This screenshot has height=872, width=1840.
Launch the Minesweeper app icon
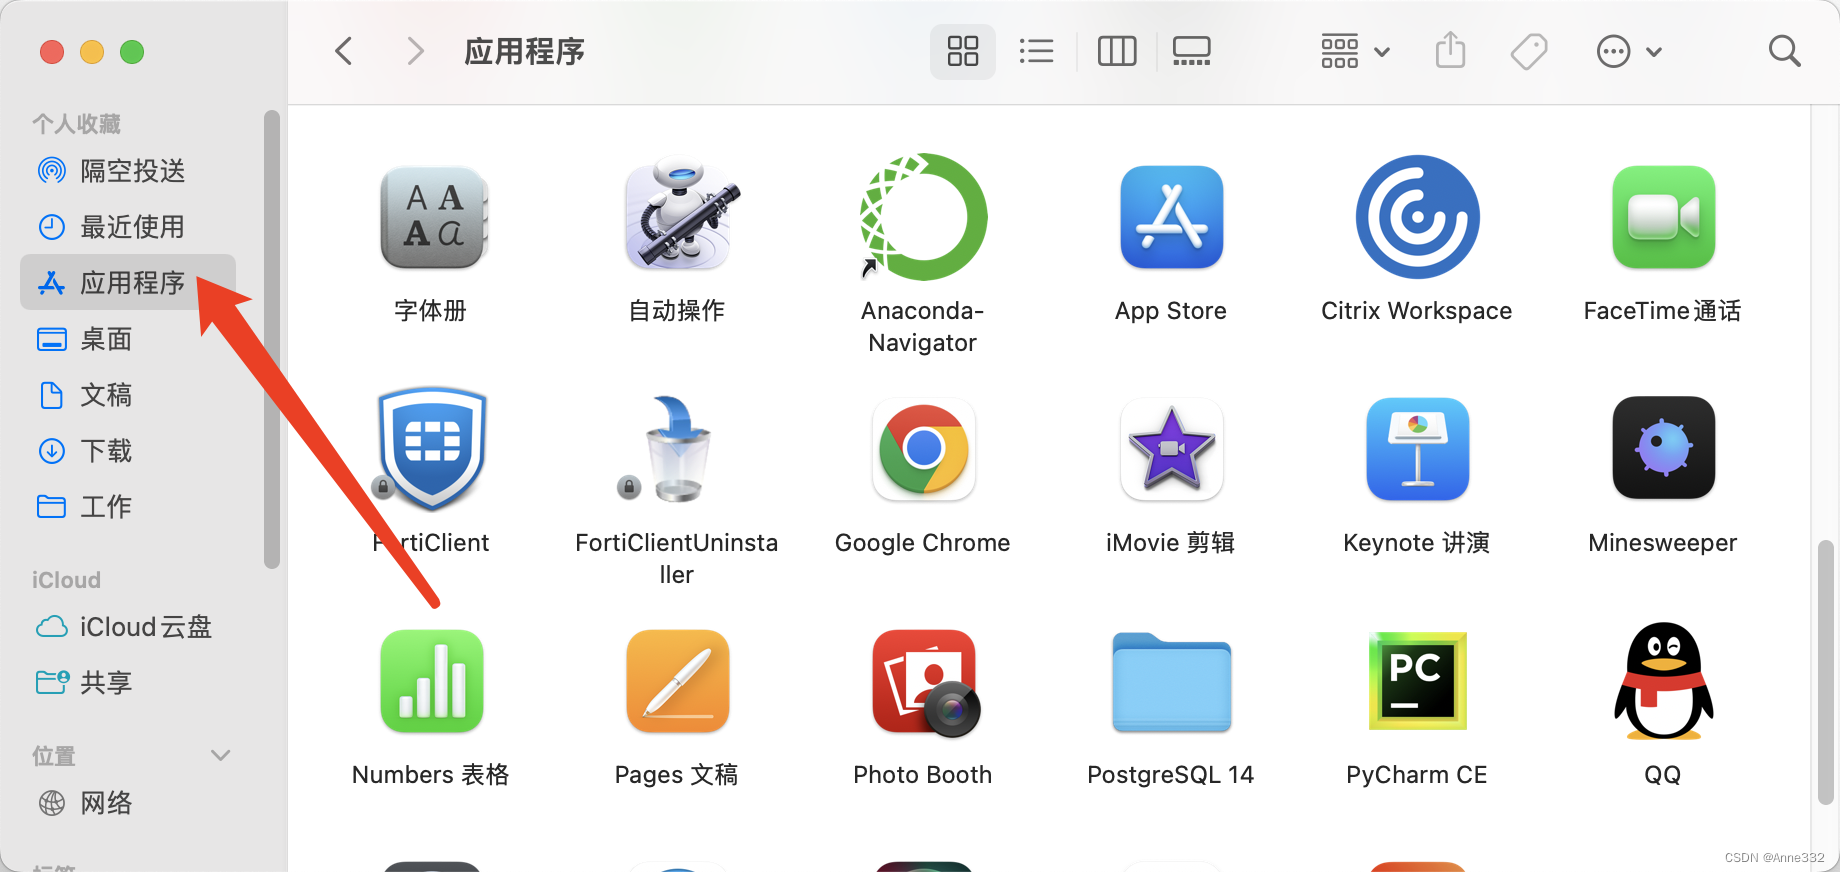pyautogui.click(x=1663, y=449)
